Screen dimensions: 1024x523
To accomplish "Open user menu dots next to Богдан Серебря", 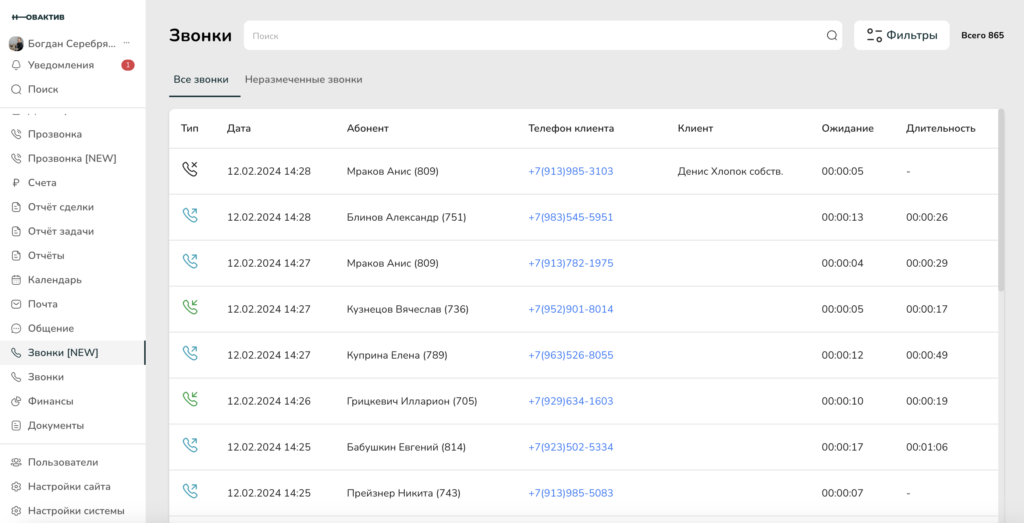I will [127, 44].
